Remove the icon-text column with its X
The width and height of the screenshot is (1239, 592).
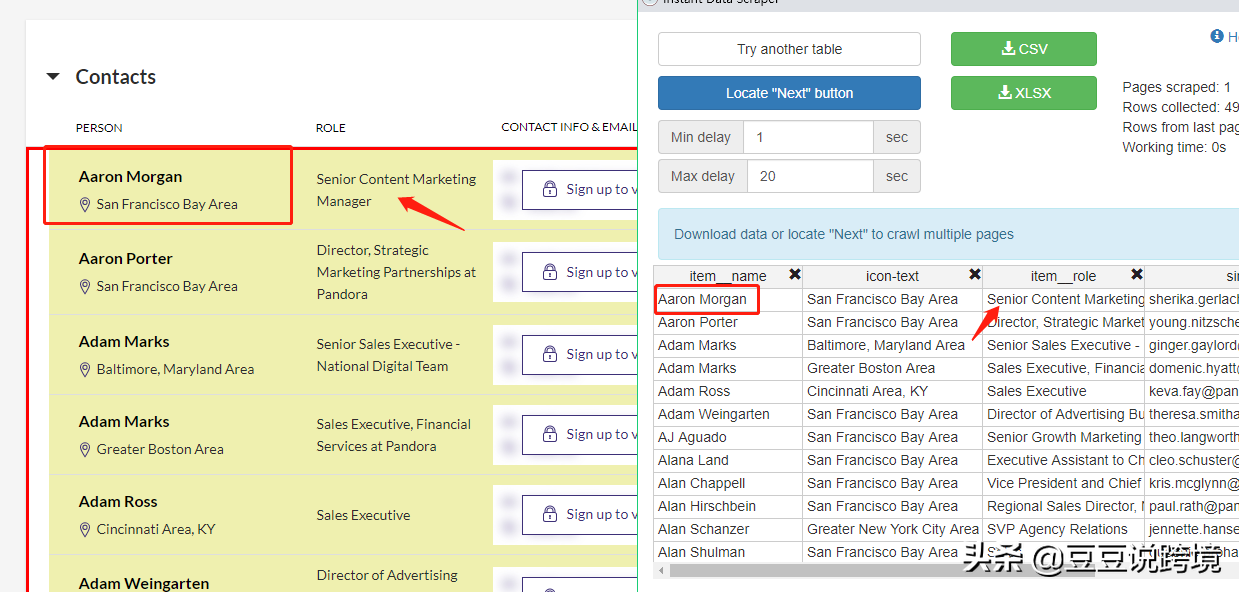(975, 275)
